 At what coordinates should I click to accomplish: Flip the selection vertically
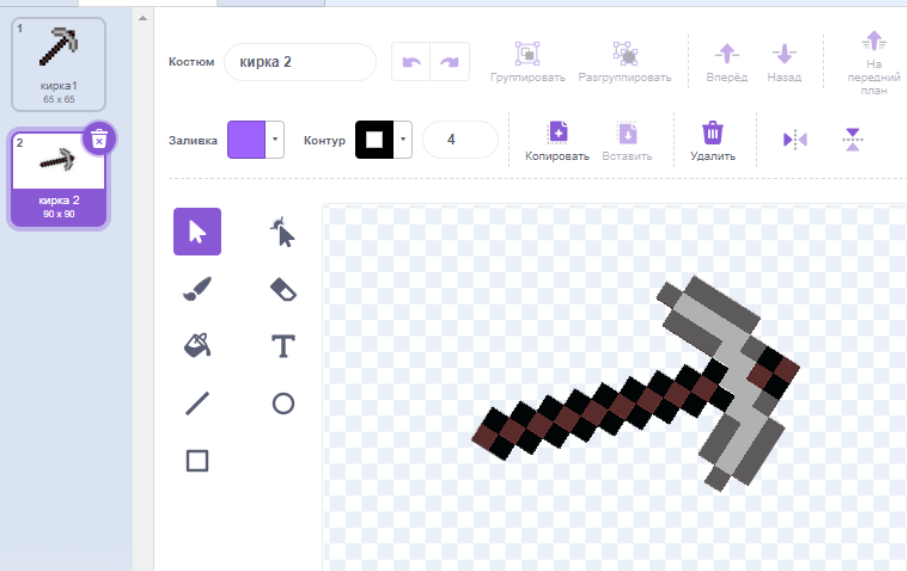[852, 139]
